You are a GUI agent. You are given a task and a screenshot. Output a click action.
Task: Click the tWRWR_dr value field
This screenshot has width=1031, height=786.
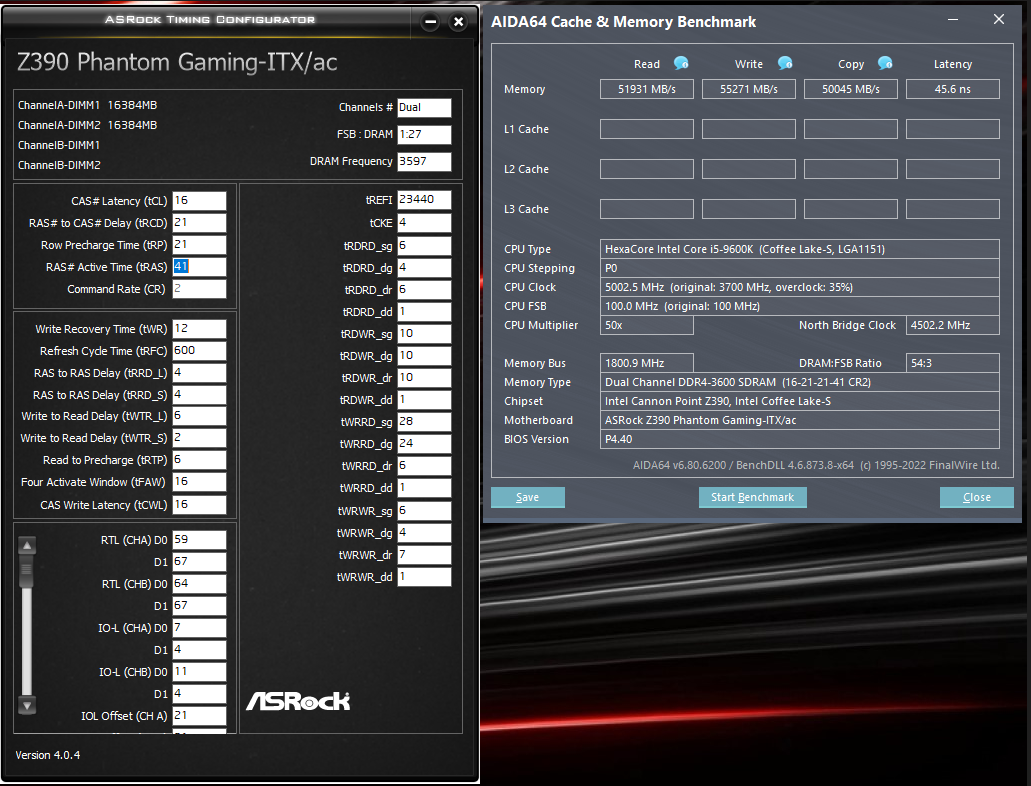click(424, 555)
